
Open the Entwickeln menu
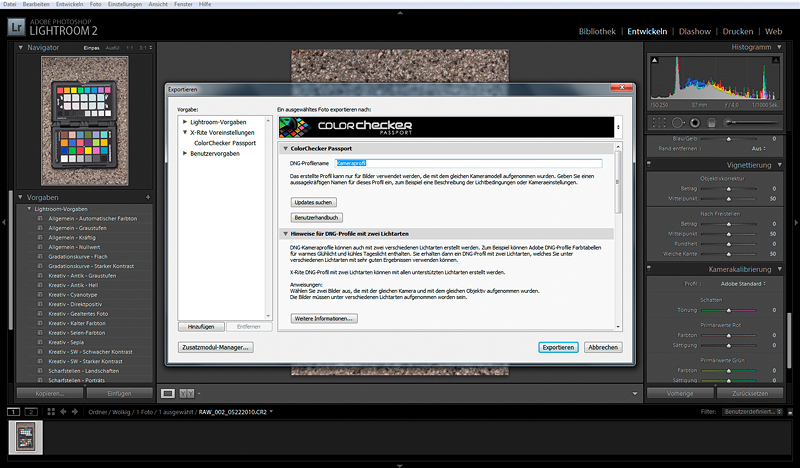click(x=69, y=4)
